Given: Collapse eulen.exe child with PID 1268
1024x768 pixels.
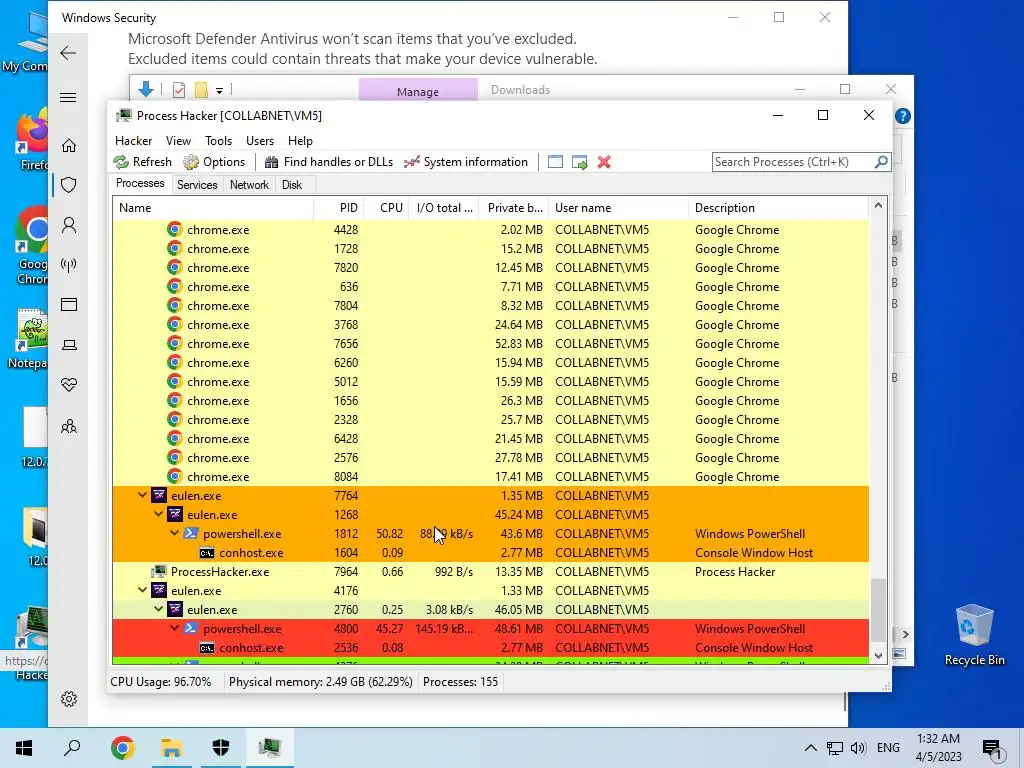Looking at the screenshot, I should (x=159, y=515).
